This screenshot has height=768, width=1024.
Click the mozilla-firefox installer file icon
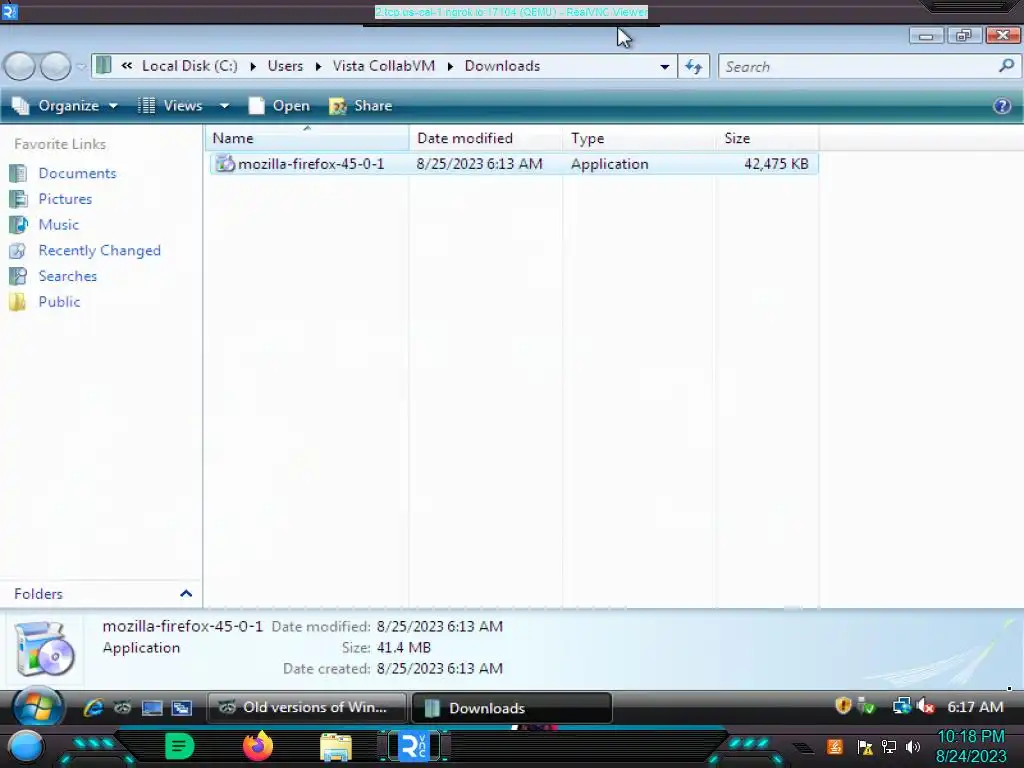pos(225,163)
